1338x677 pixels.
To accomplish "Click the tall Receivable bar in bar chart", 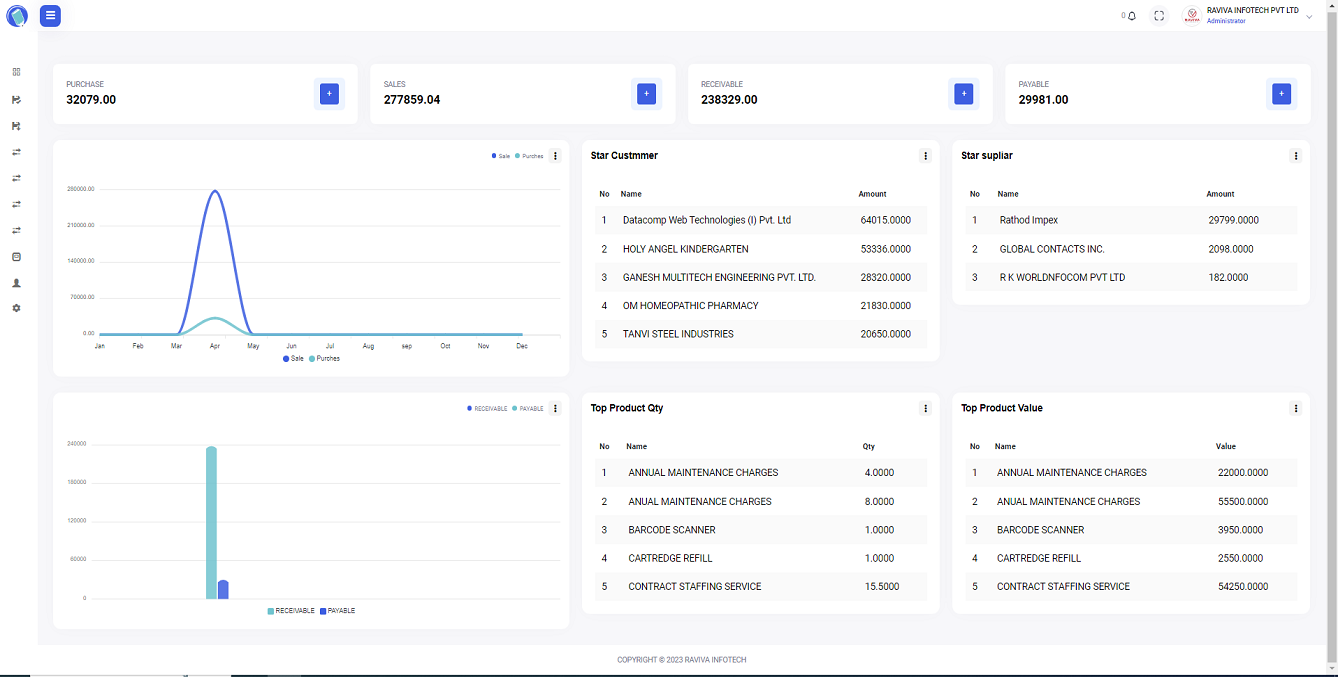I will (211, 522).
